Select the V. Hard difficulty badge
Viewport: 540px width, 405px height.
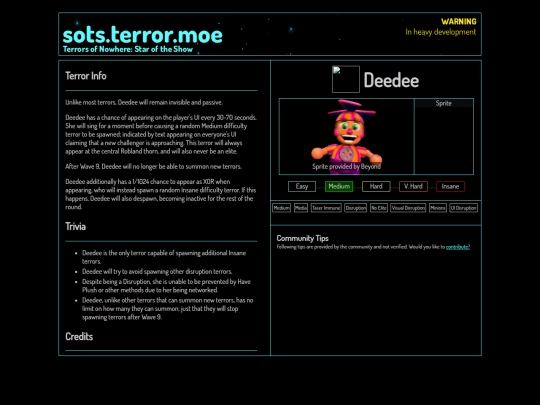413,186
